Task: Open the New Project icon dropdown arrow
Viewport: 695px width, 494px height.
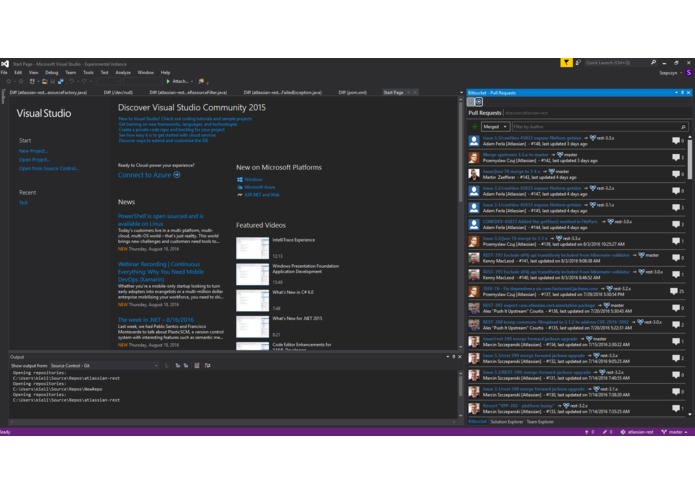Action: (x=38, y=82)
